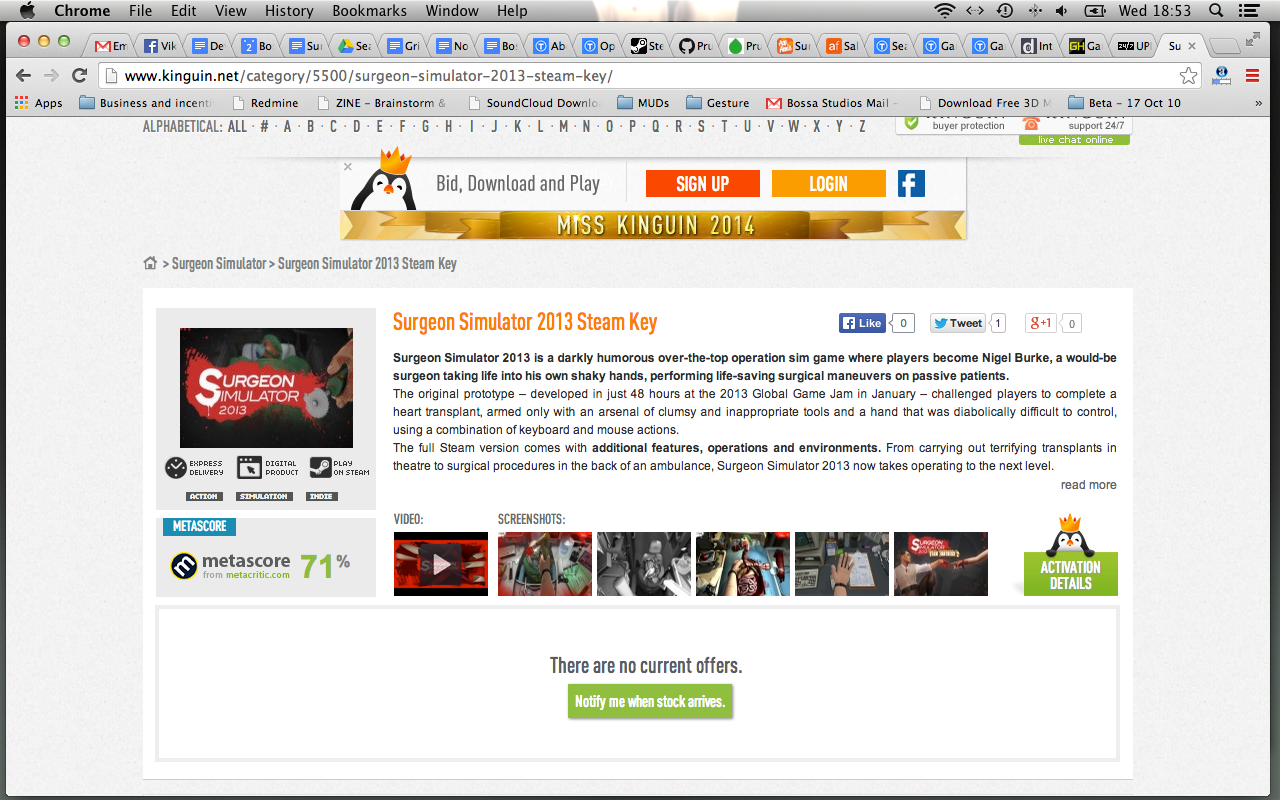Bookmark page with star icon
This screenshot has width=1280, height=800.
1188,76
